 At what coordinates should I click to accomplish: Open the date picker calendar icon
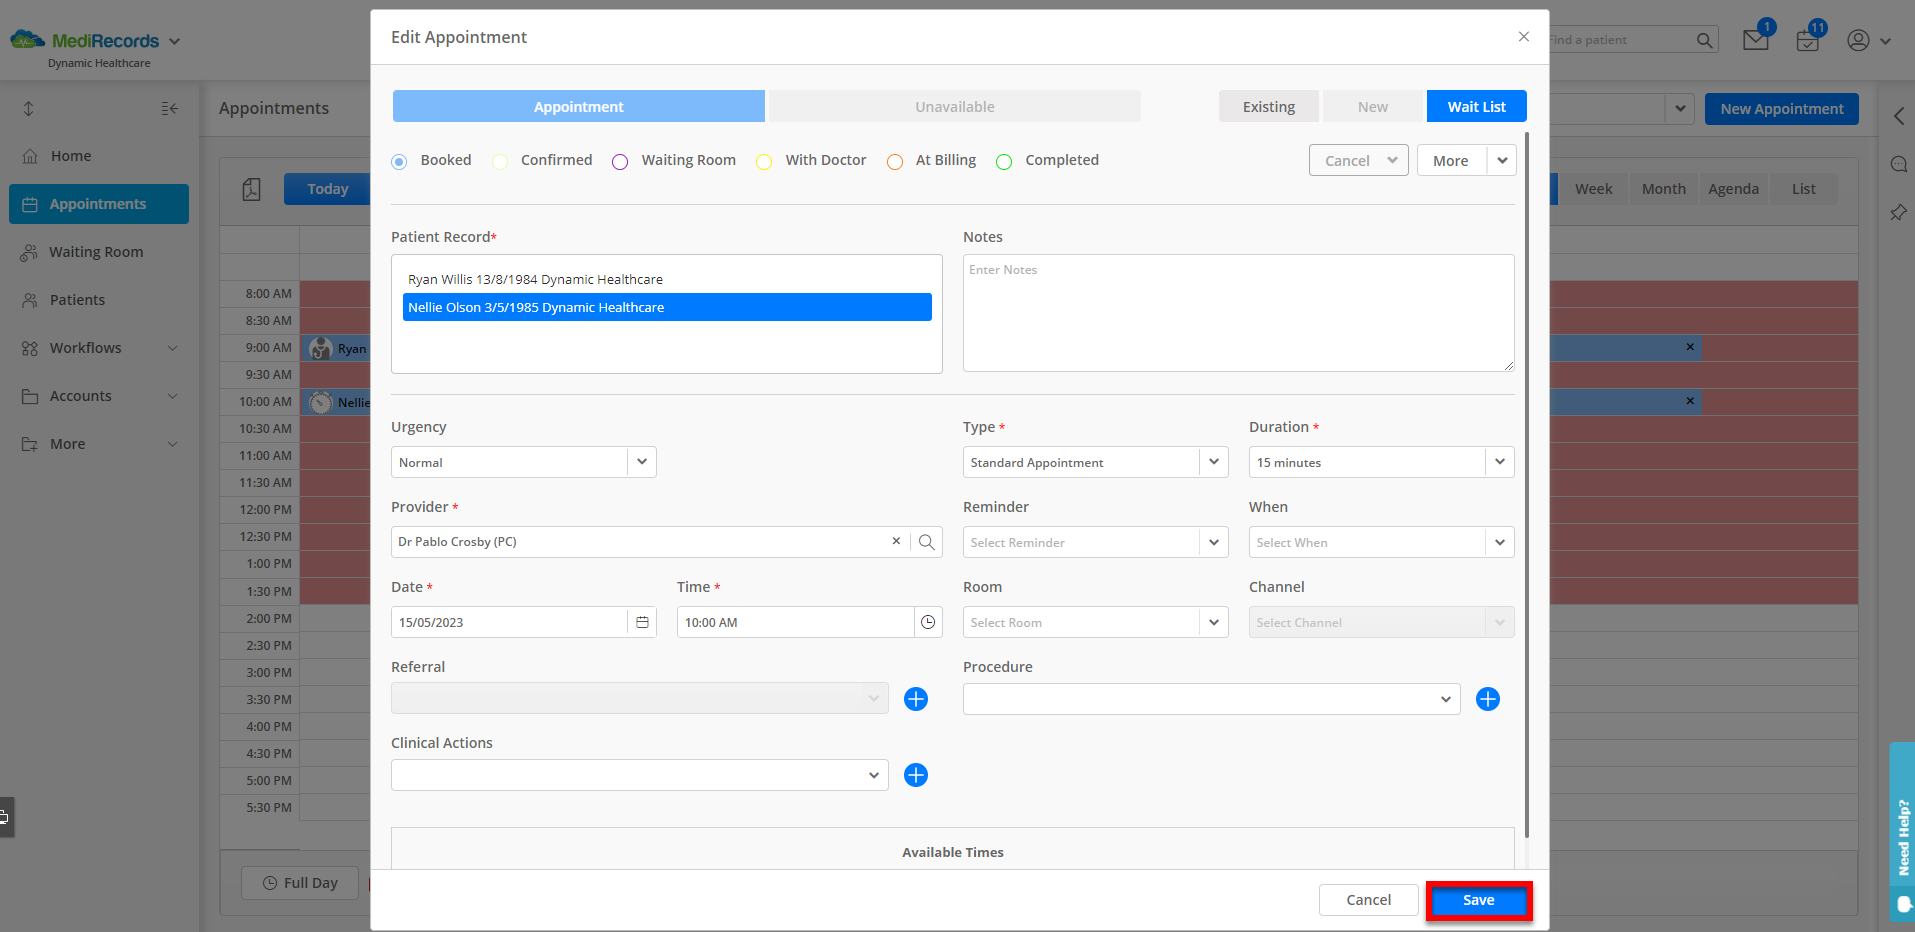coord(642,622)
